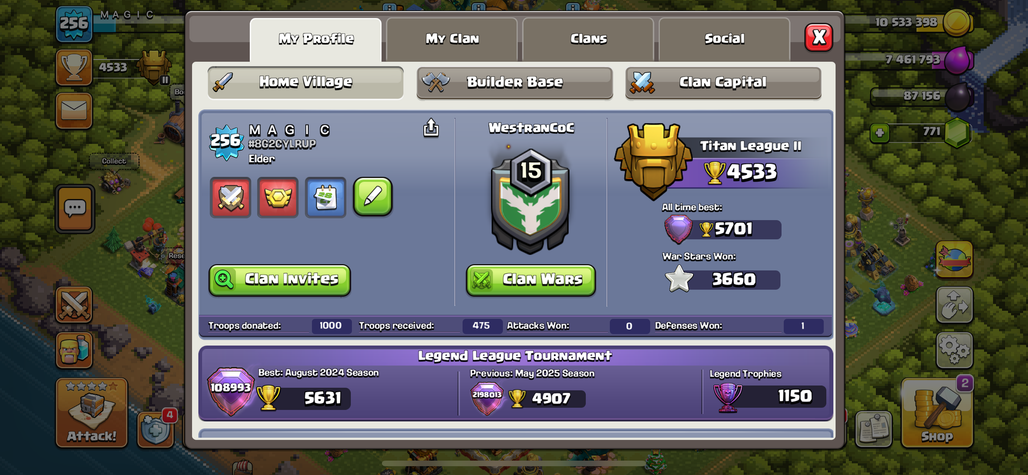1028x475 pixels.
Task: Select the Home Village view
Action: (x=306, y=83)
